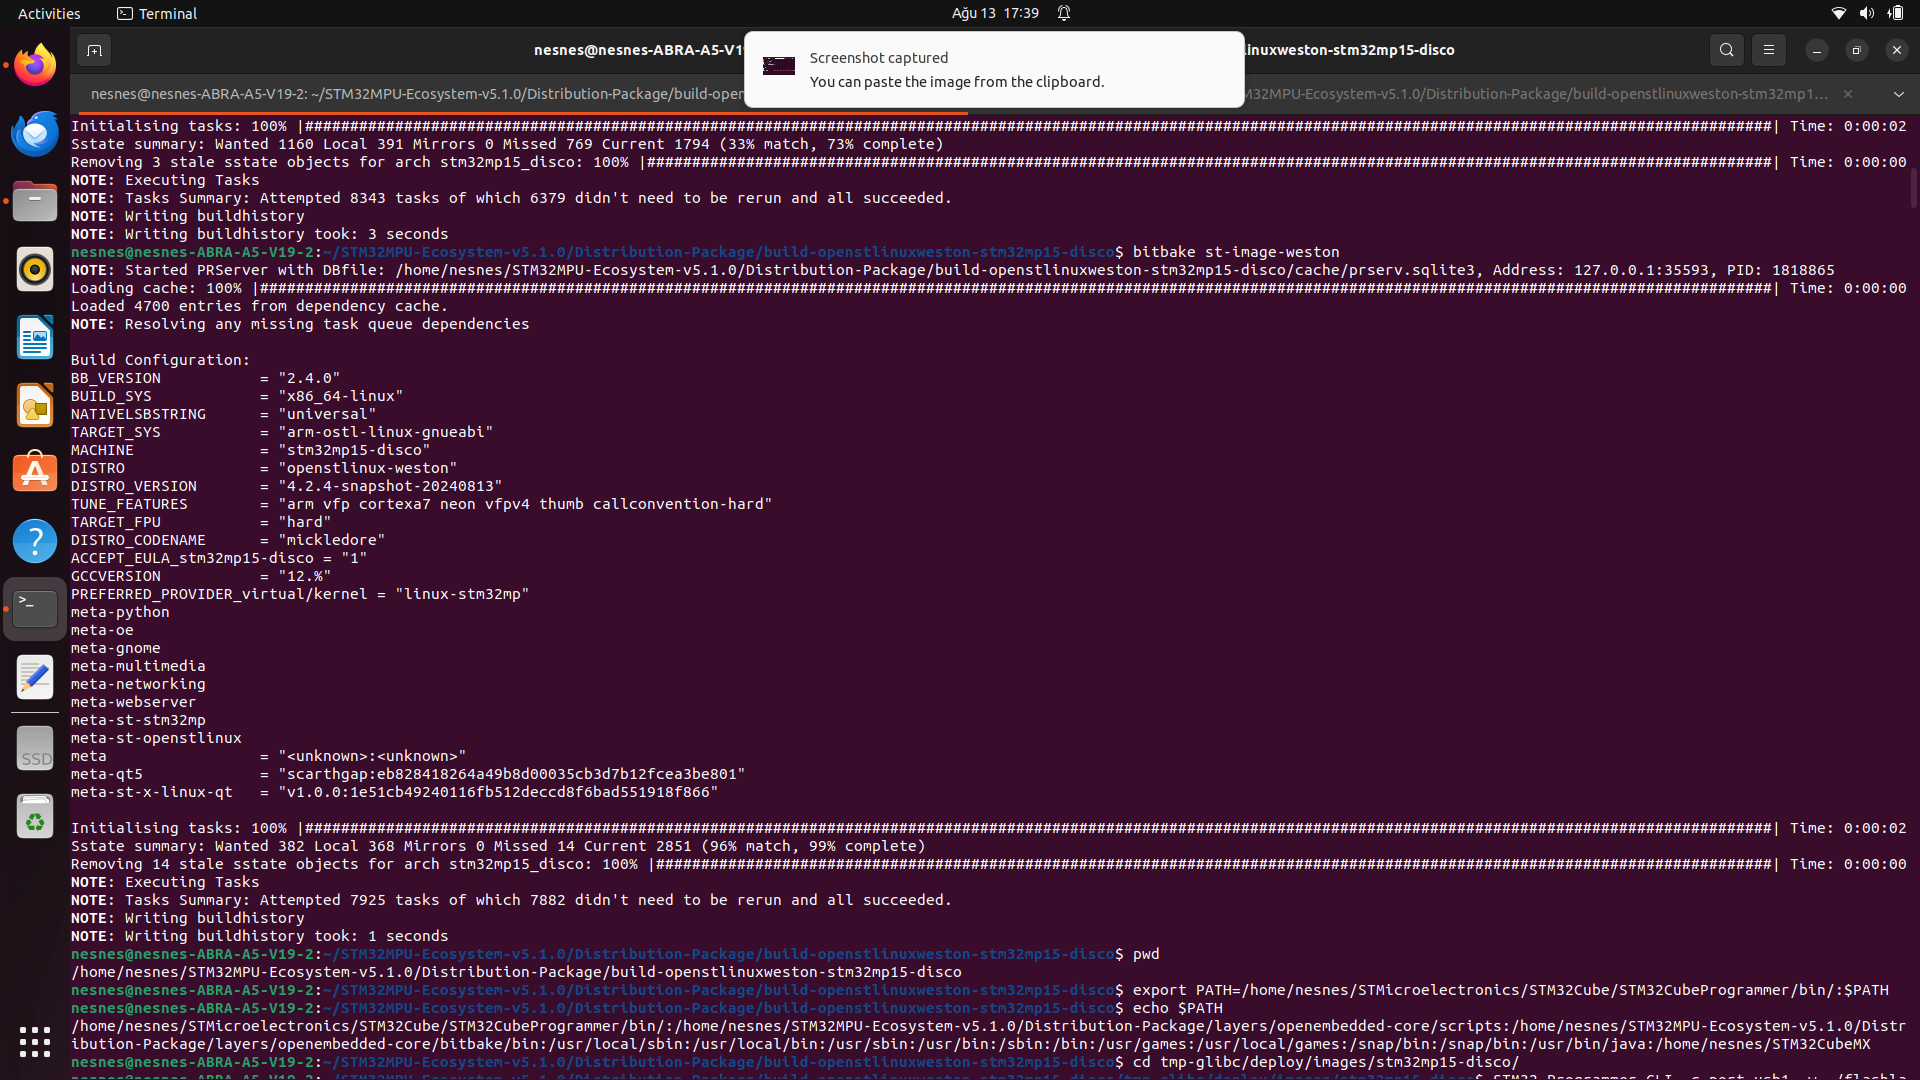Launch the Help application

(35, 540)
